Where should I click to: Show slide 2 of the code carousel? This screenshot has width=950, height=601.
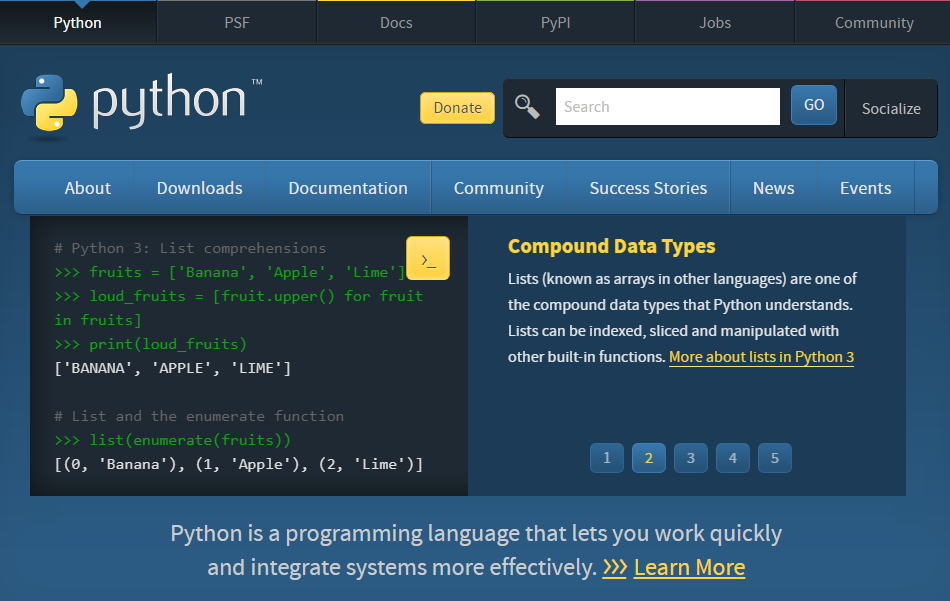tap(648, 458)
